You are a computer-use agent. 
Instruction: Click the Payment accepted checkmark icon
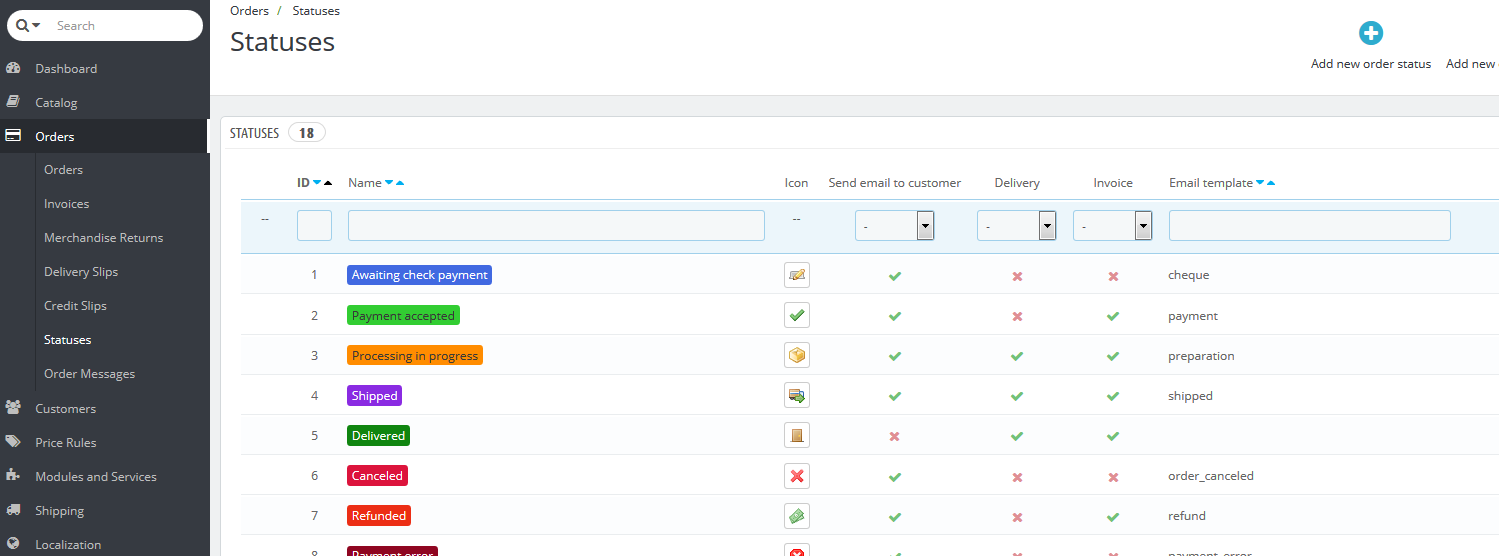[797, 316]
